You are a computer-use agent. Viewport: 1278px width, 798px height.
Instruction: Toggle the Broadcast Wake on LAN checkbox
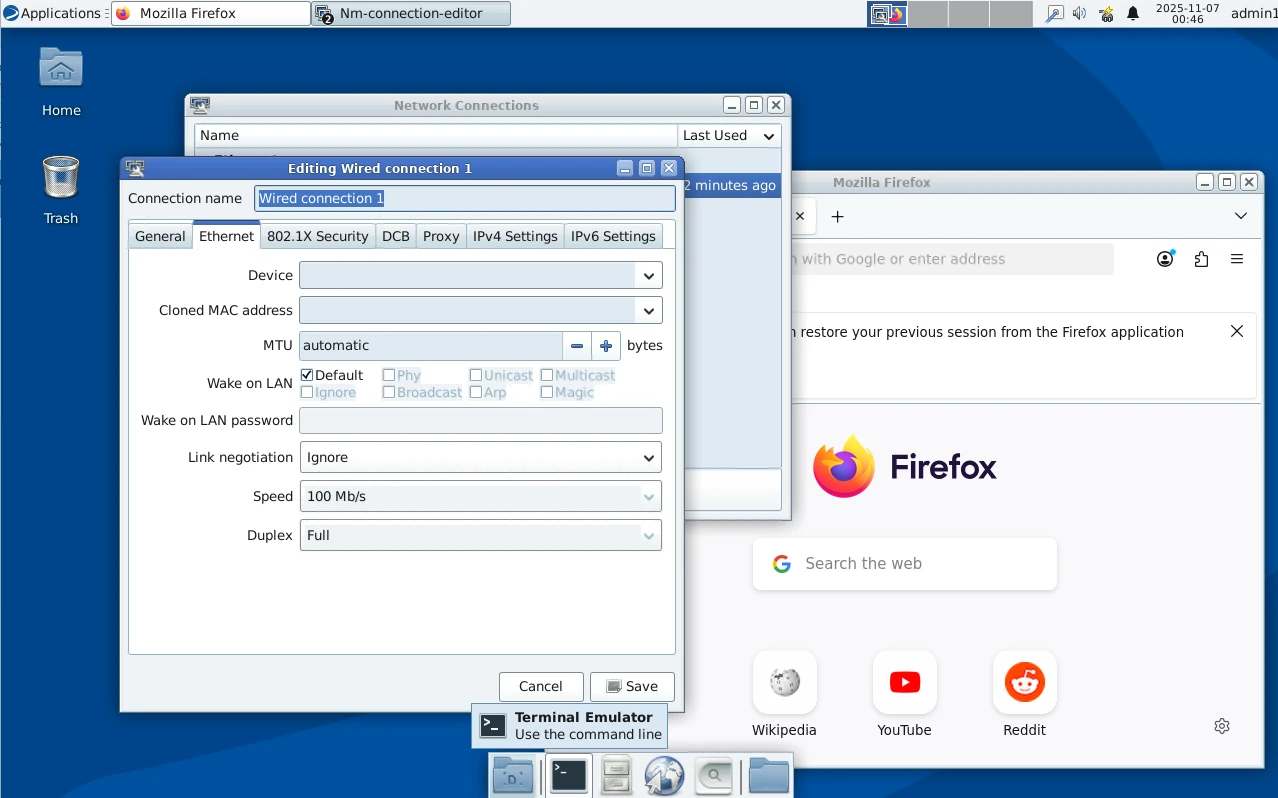click(x=389, y=392)
